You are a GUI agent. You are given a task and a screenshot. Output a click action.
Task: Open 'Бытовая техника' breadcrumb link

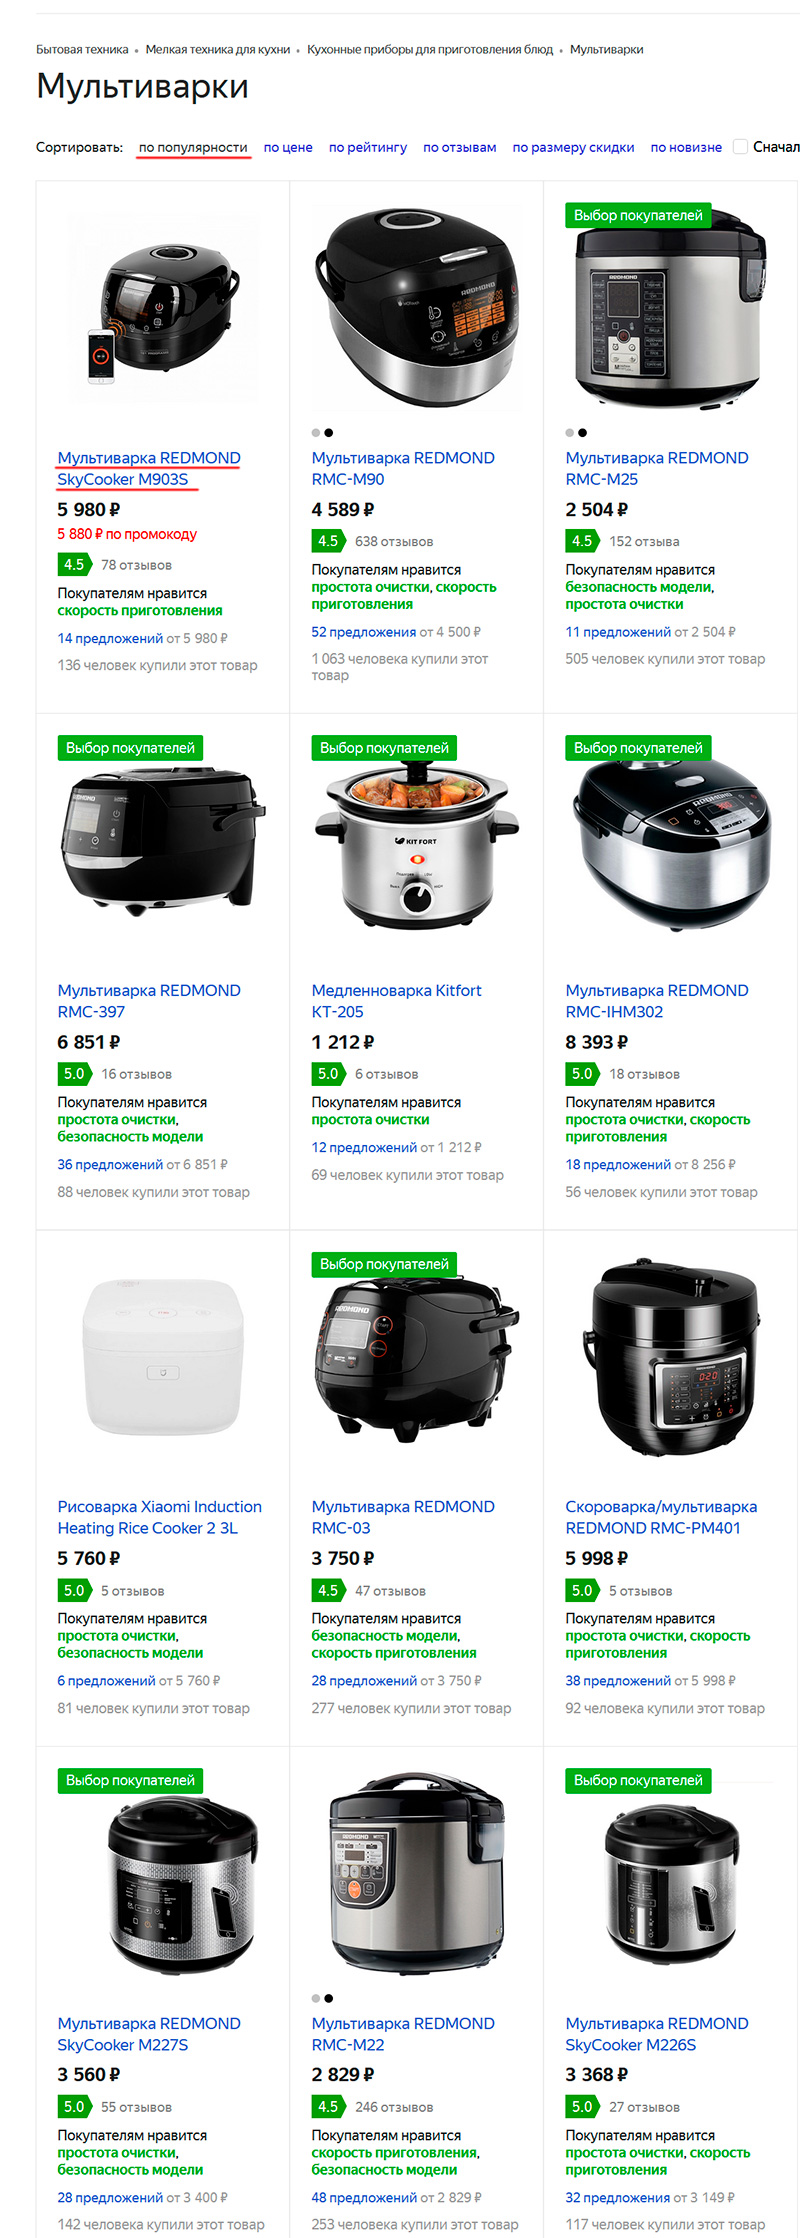tap(82, 49)
